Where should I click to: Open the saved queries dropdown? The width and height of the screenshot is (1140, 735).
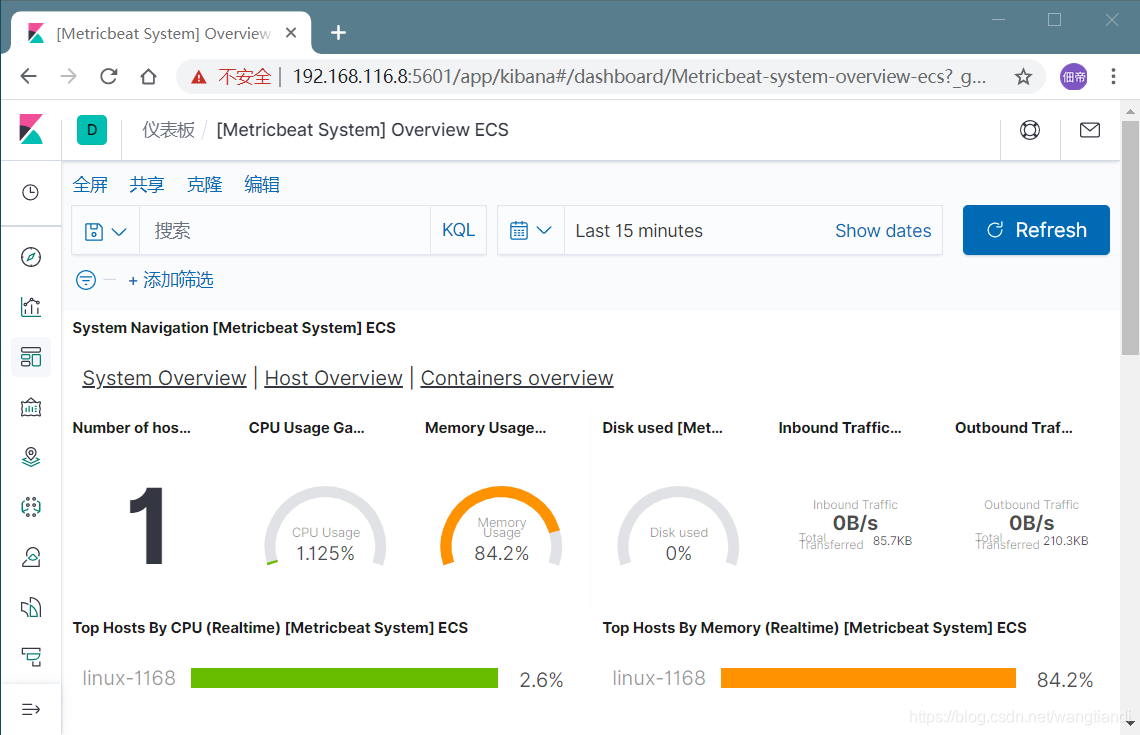105,231
